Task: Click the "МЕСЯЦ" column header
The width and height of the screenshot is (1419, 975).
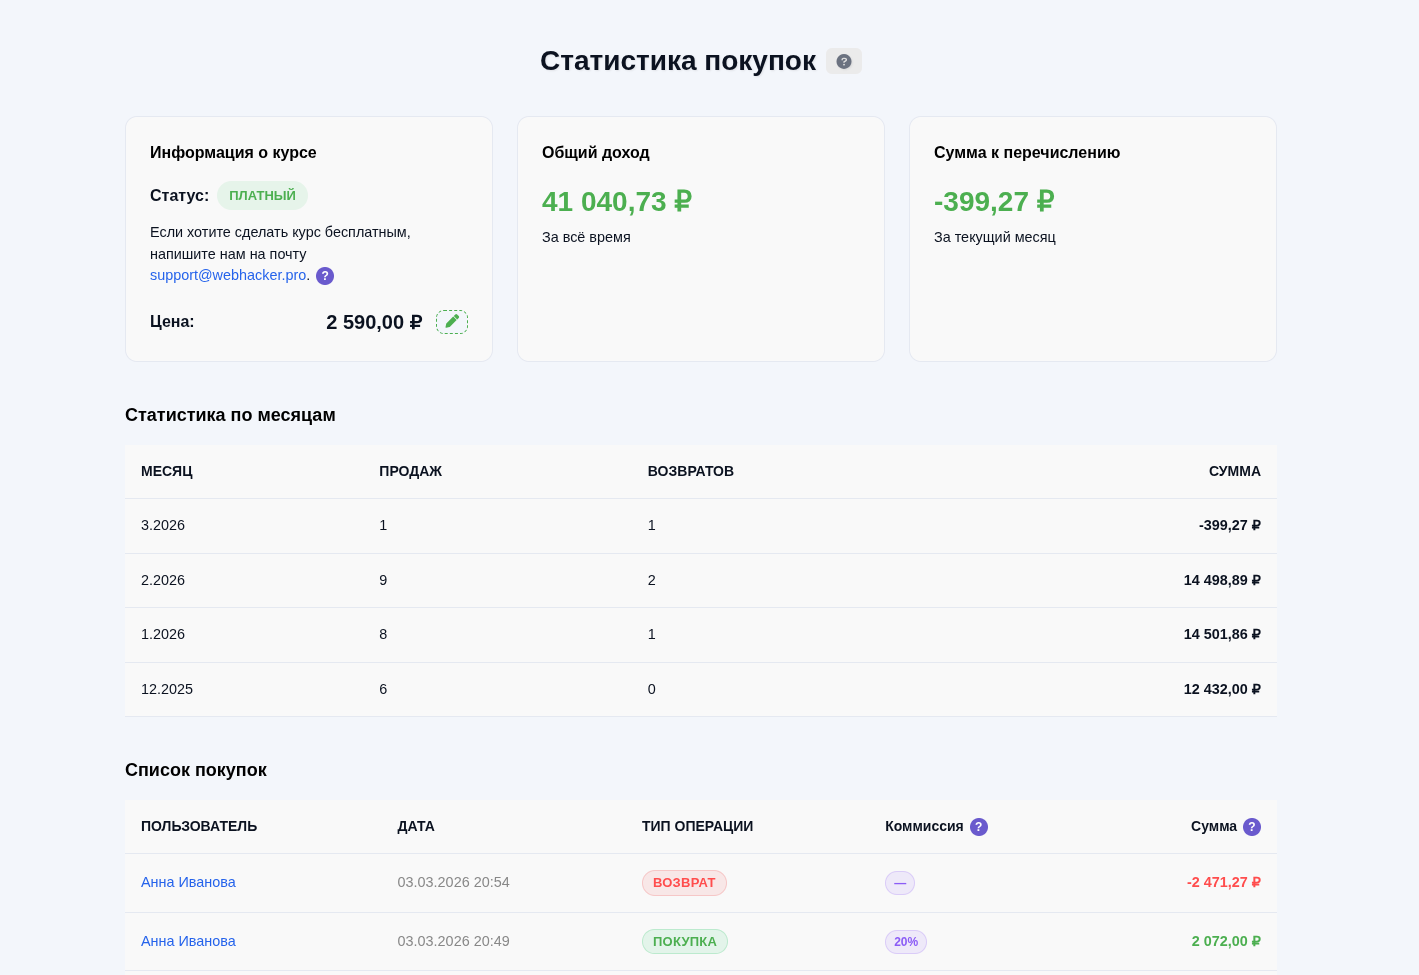Action: click(166, 471)
